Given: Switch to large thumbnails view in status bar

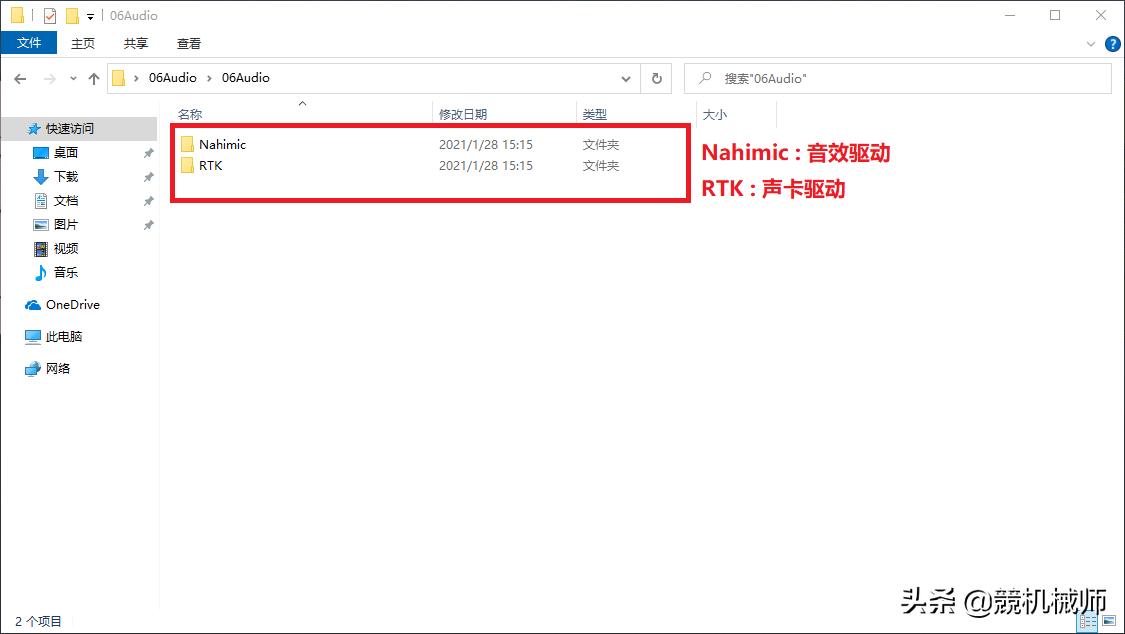Looking at the screenshot, I should coord(1108,620).
